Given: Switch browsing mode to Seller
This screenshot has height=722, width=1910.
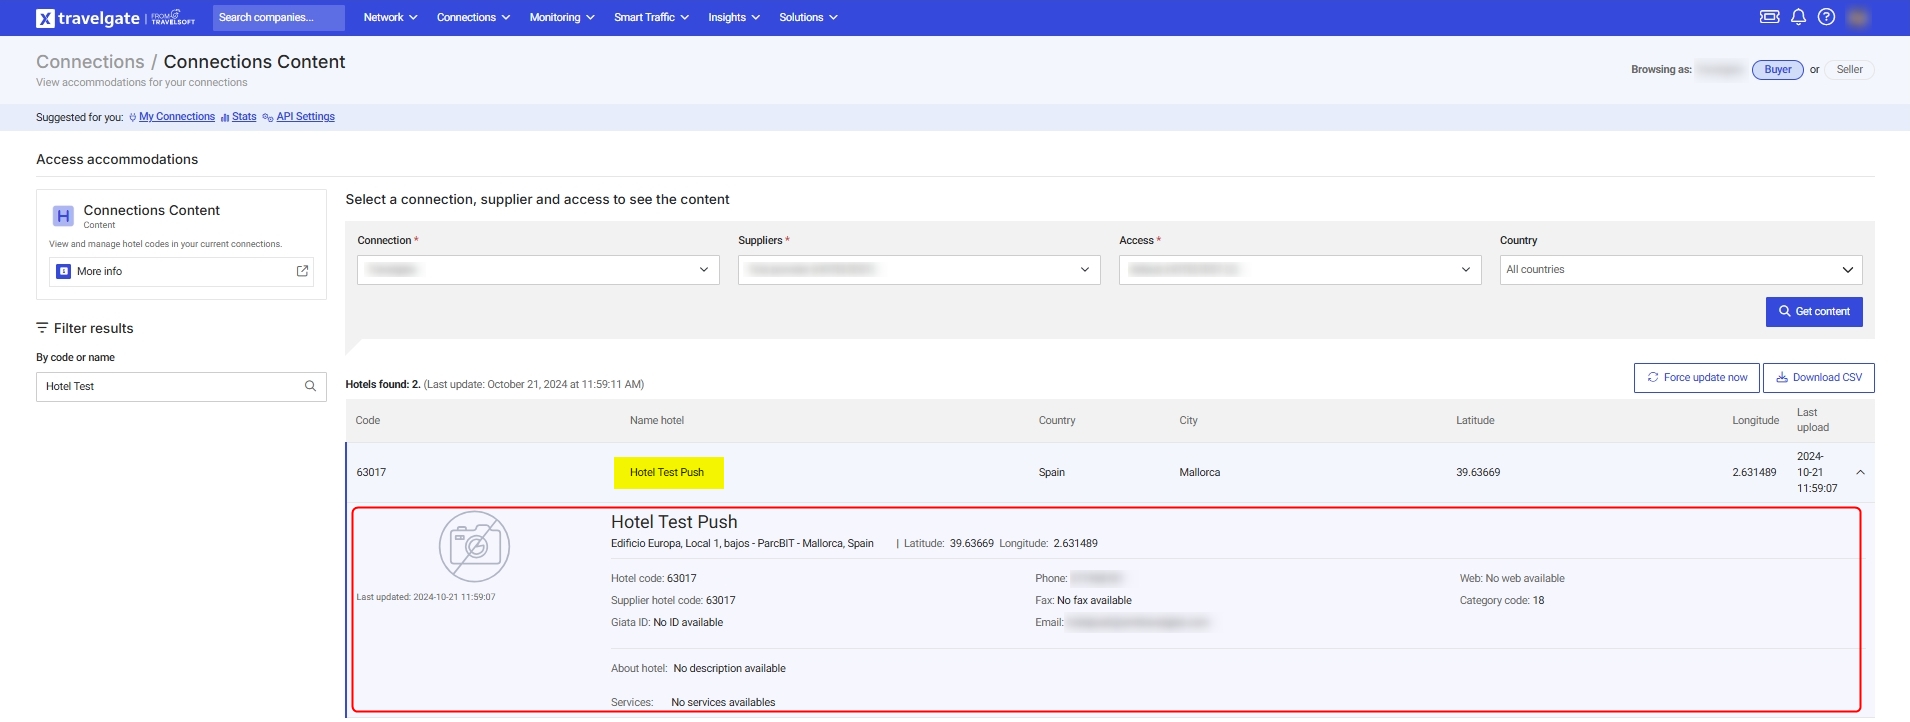Looking at the screenshot, I should [1849, 70].
